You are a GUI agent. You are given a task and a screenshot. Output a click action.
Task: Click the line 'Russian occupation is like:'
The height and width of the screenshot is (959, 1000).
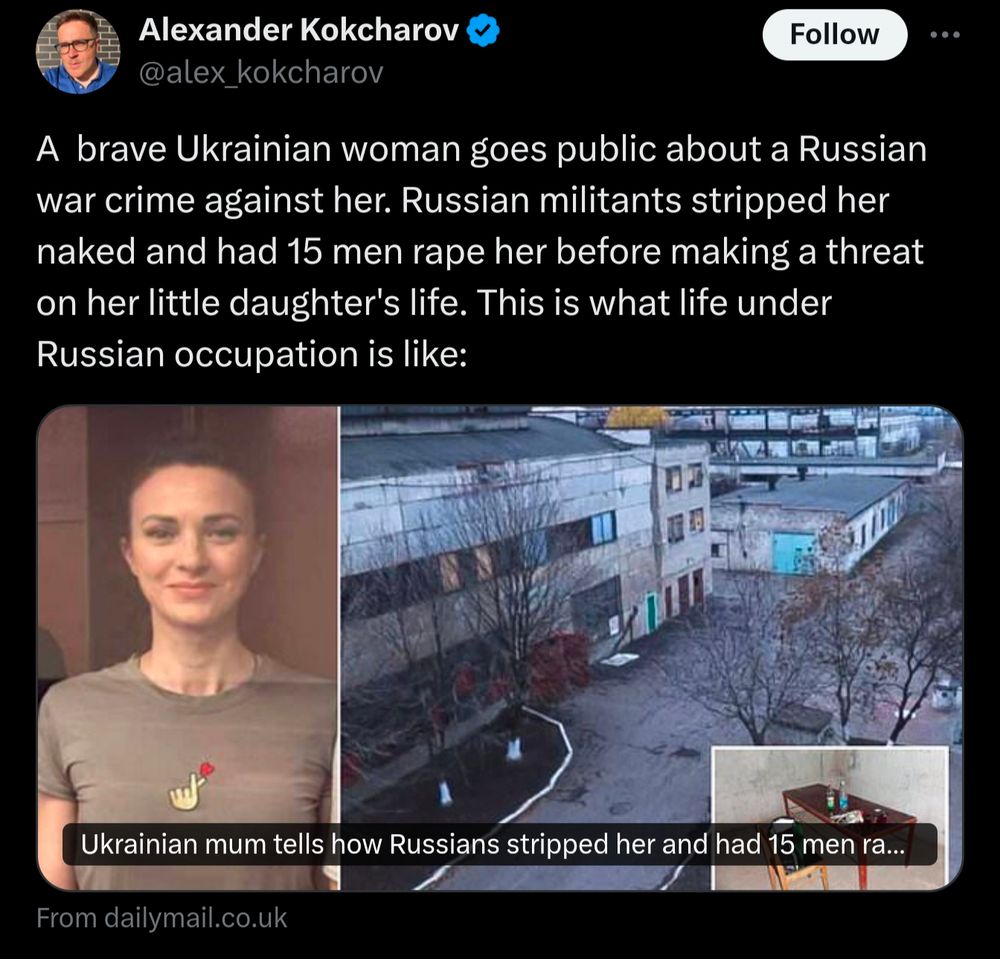[252, 354]
